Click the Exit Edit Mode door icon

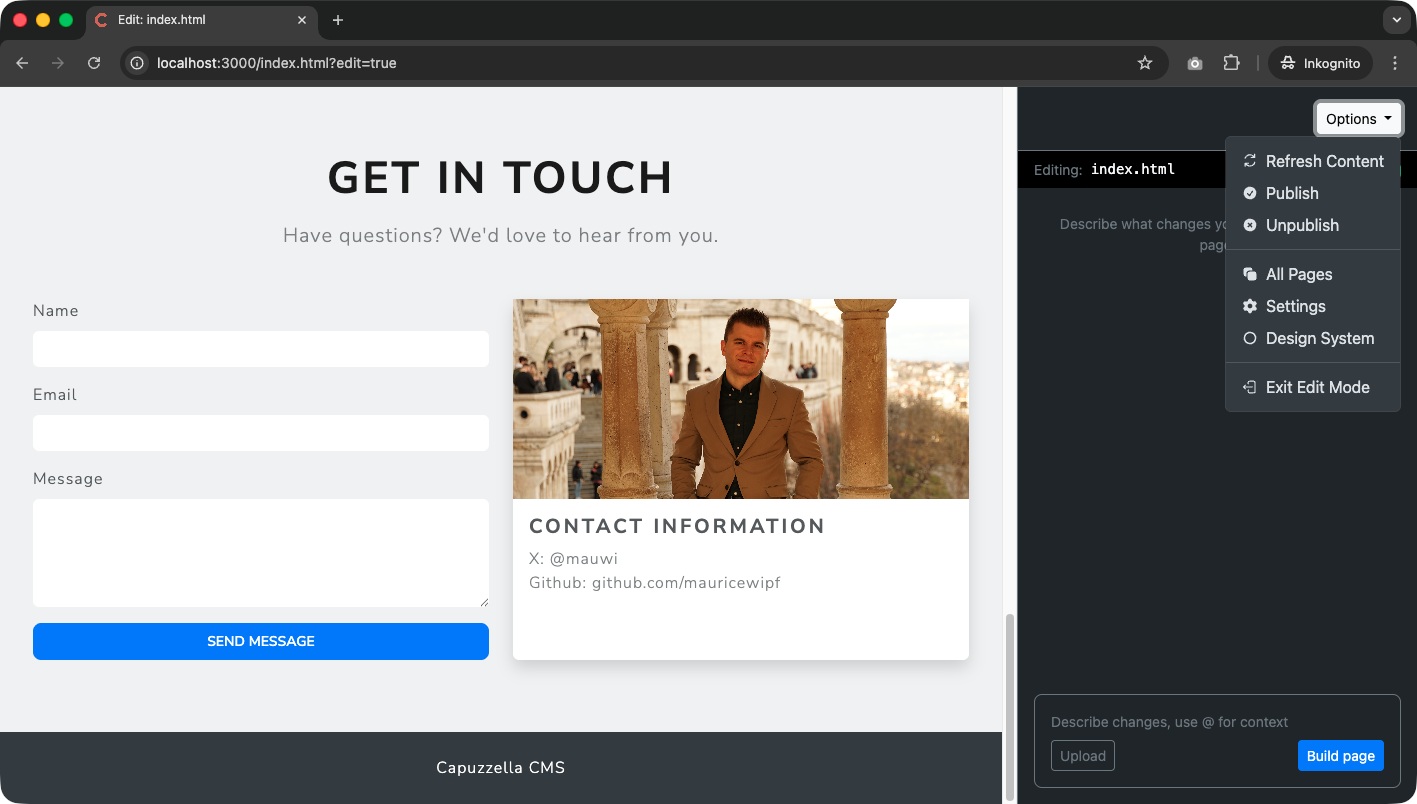click(1249, 387)
